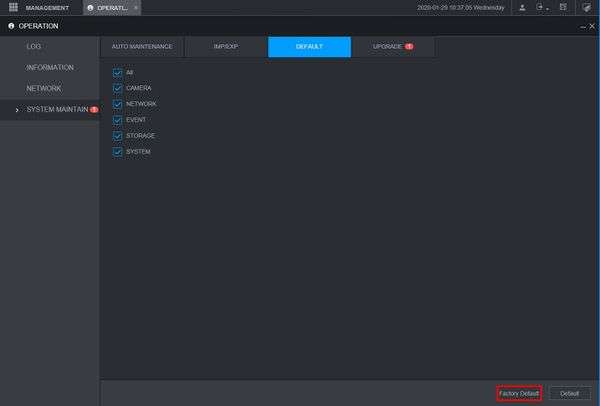Open the Information section in the sidebar
Screen dimensions: 600x406
[50, 67]
